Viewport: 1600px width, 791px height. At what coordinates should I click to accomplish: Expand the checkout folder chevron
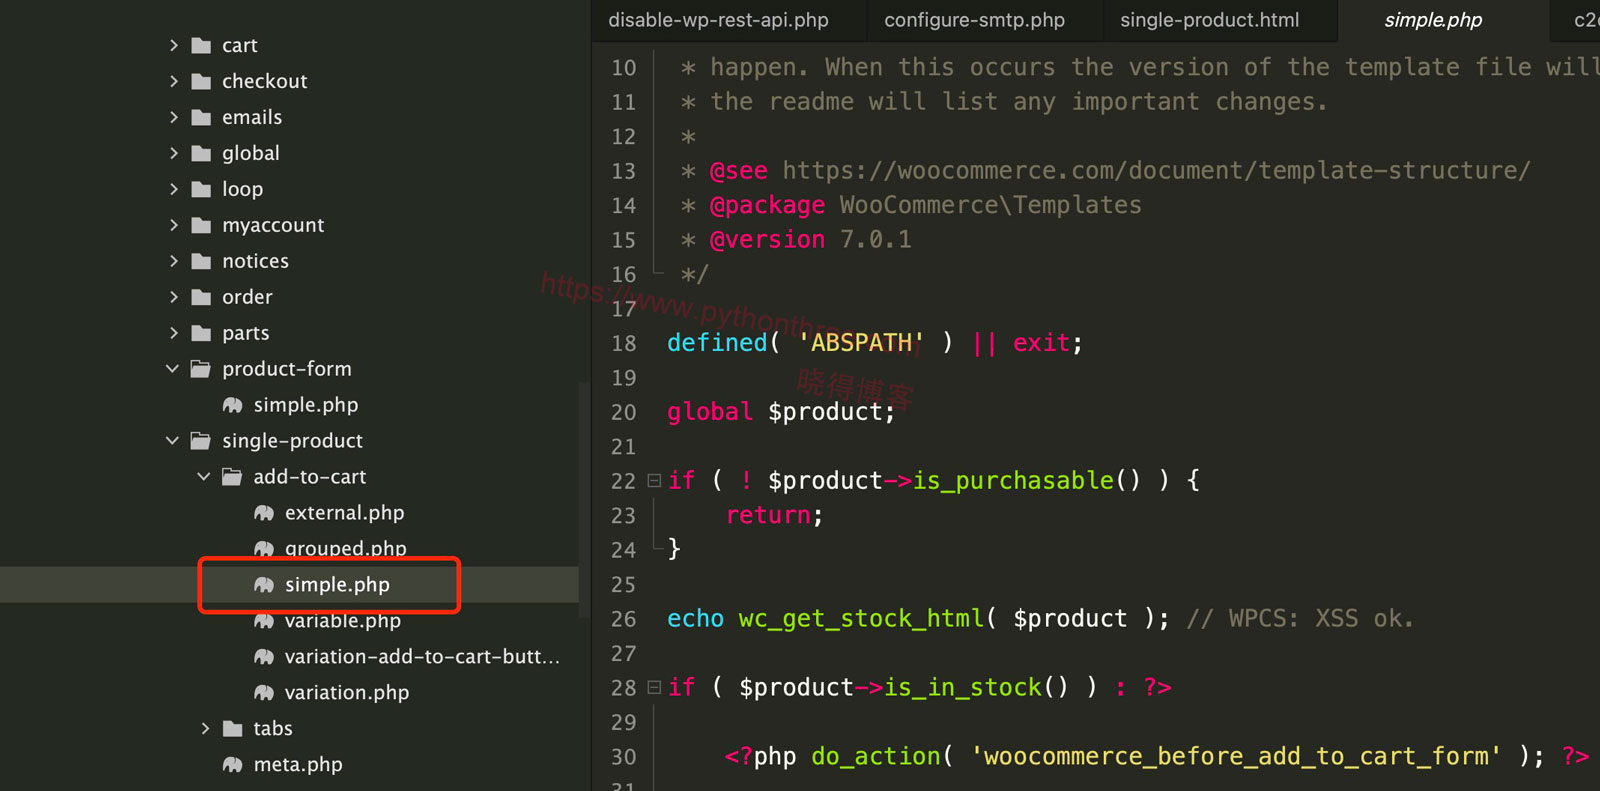(x=173, y=81)
